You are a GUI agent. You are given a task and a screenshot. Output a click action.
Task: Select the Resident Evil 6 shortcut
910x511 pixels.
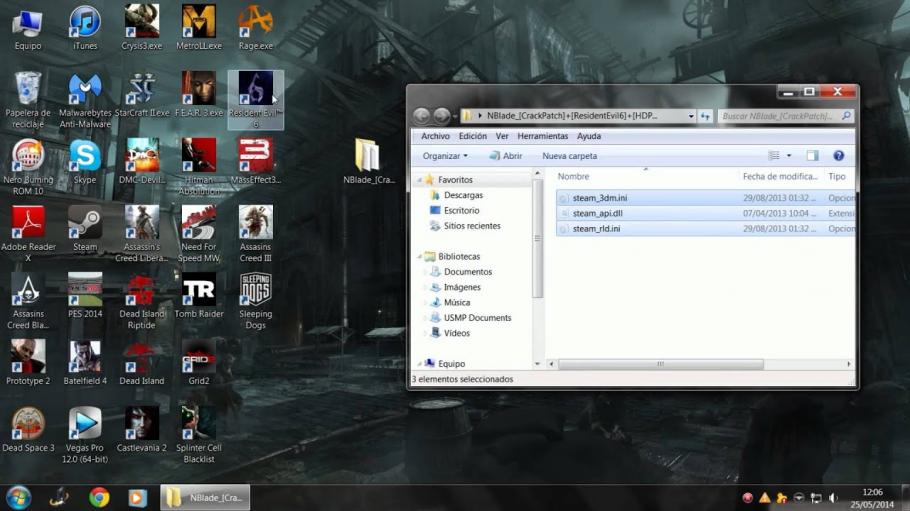(255, 100)
